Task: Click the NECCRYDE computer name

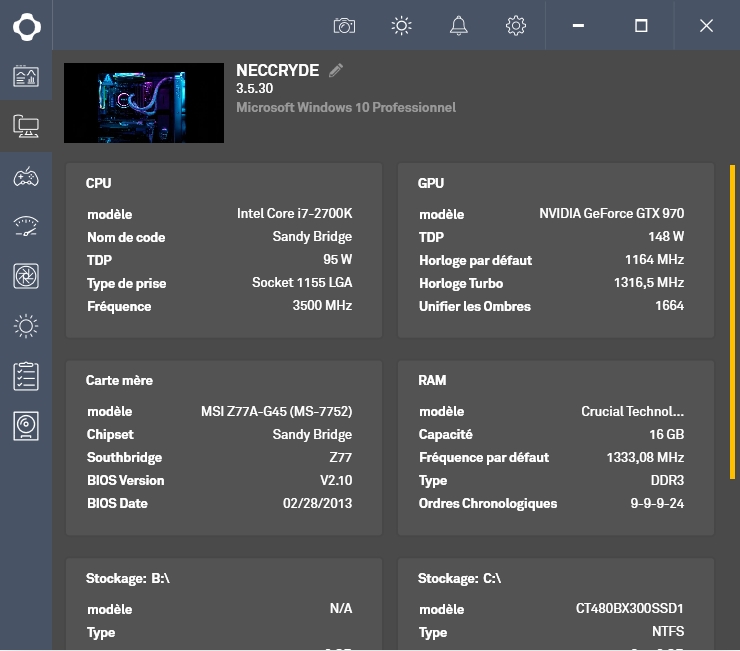Action: pos(277,71)
